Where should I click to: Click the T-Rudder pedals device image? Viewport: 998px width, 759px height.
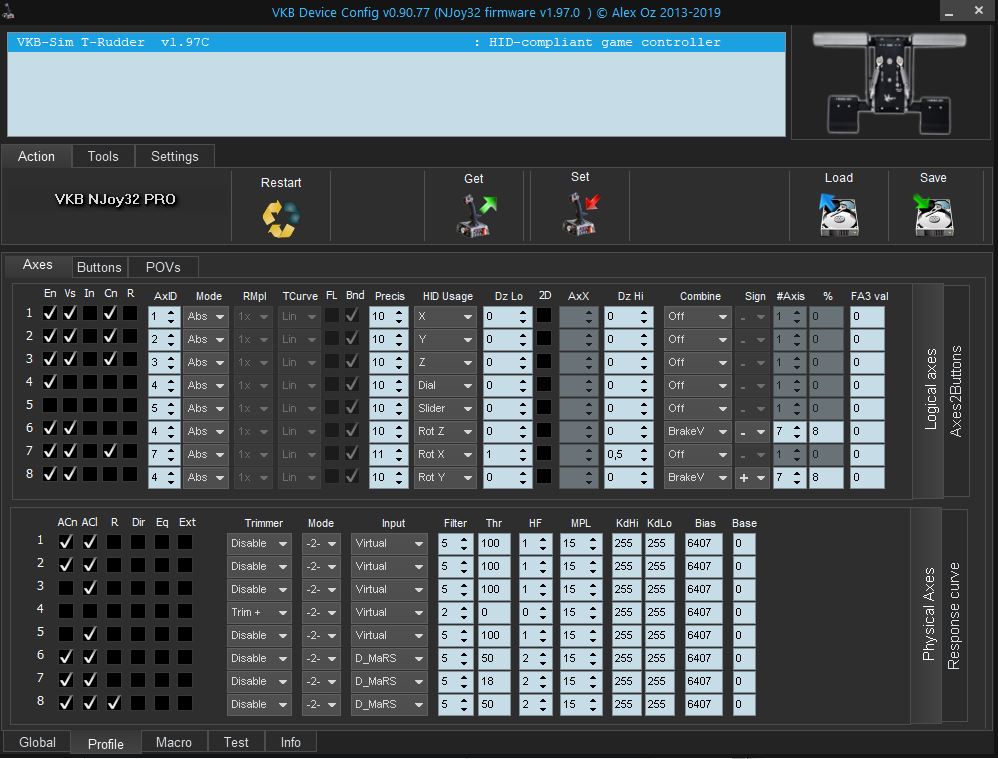[890, 83]
